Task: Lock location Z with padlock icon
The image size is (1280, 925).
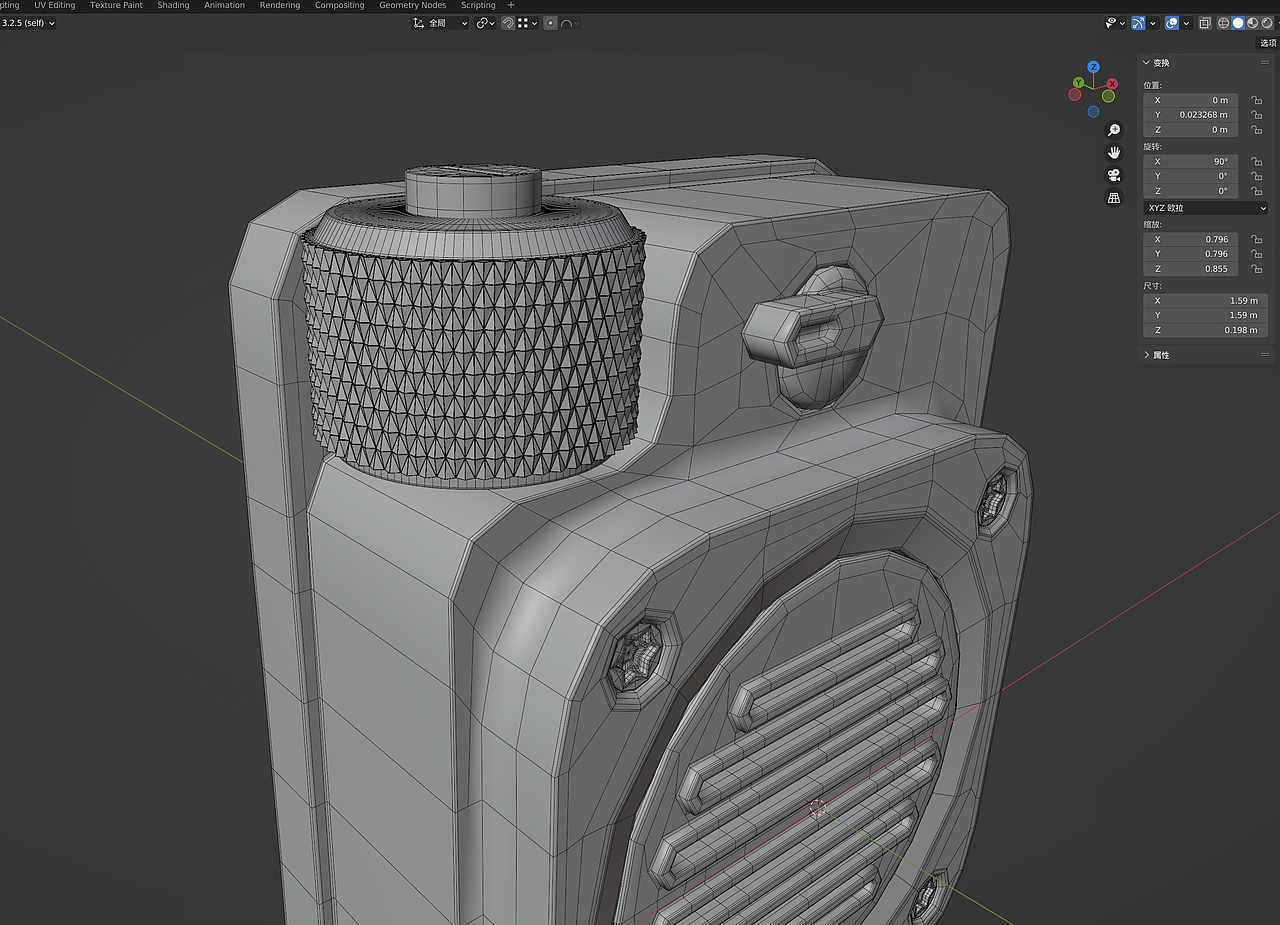Action: point(1256,130)
